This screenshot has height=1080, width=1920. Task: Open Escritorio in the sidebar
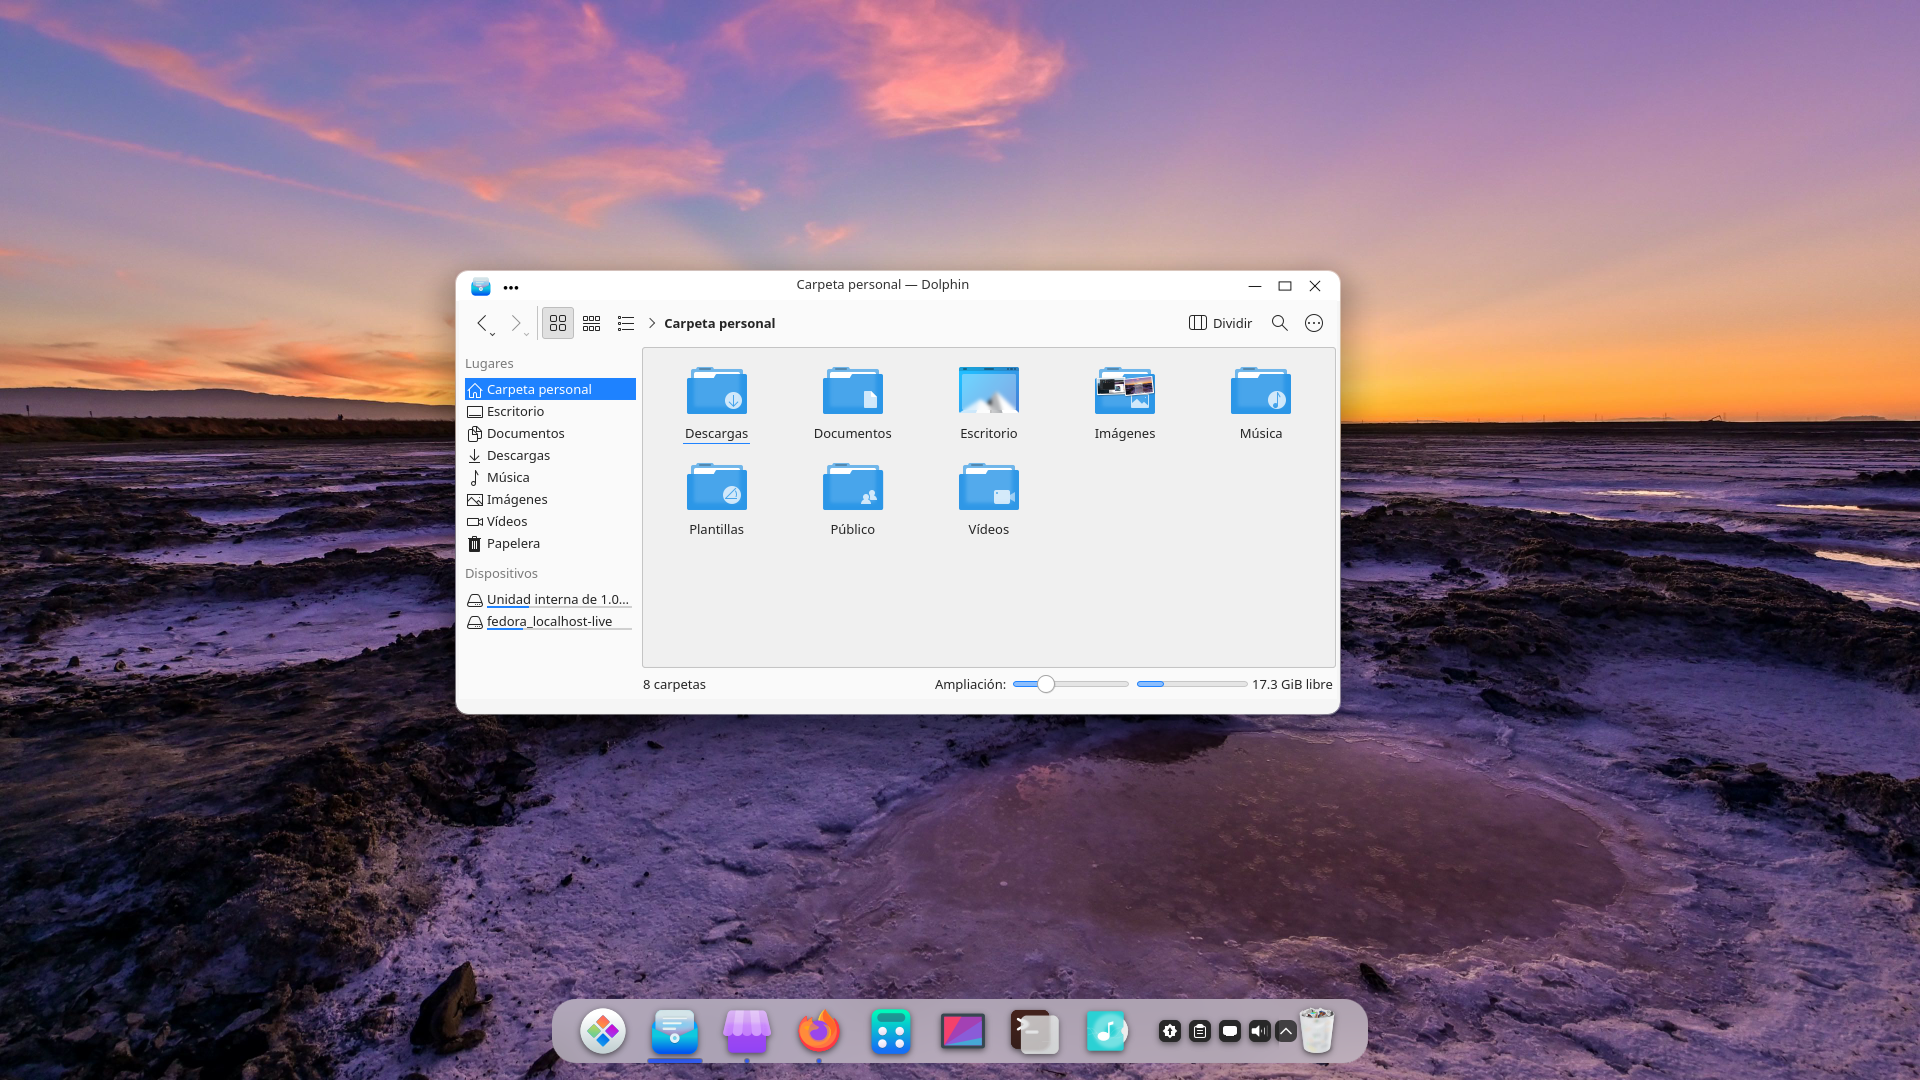point(550,411)
